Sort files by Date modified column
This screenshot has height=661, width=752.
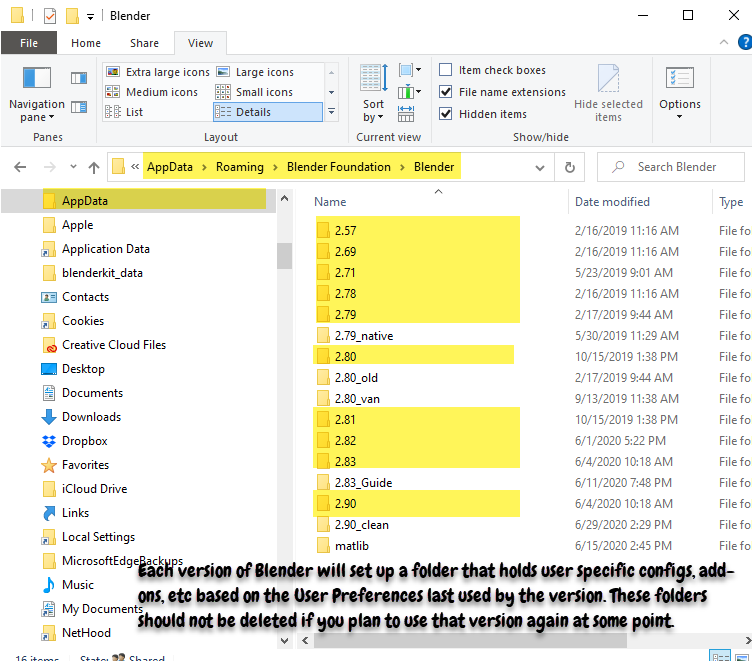(612, 202)
